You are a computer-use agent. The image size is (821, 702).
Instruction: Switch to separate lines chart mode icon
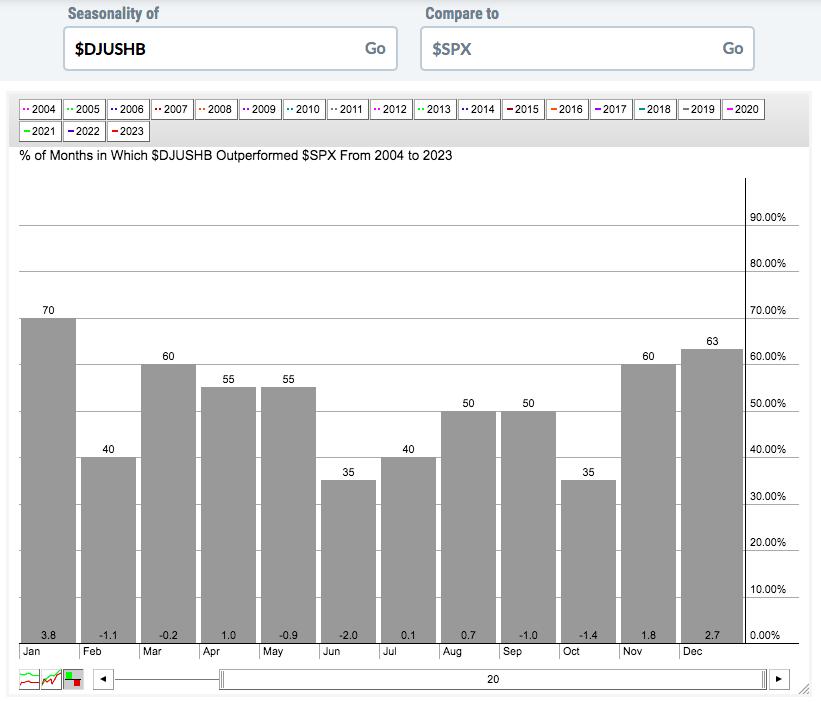pos(29,679)
